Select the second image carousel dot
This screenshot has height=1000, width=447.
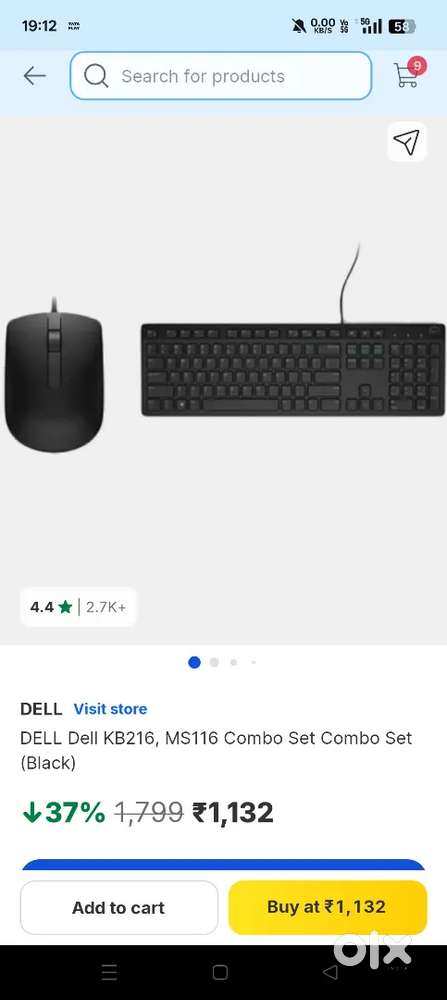[214, 662]
